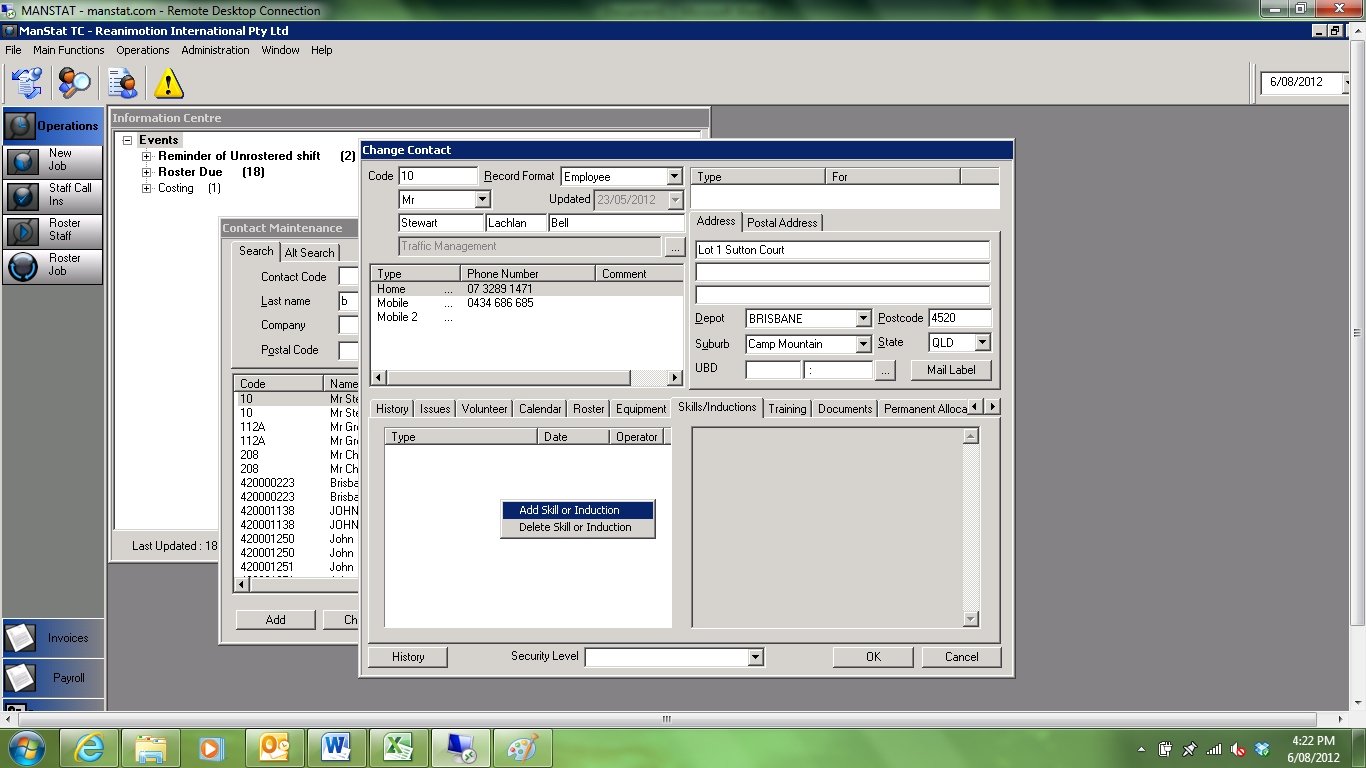Click the contact document toolbar icon
The height and width of the screenshot is (768, 1366).
(122, 82)
